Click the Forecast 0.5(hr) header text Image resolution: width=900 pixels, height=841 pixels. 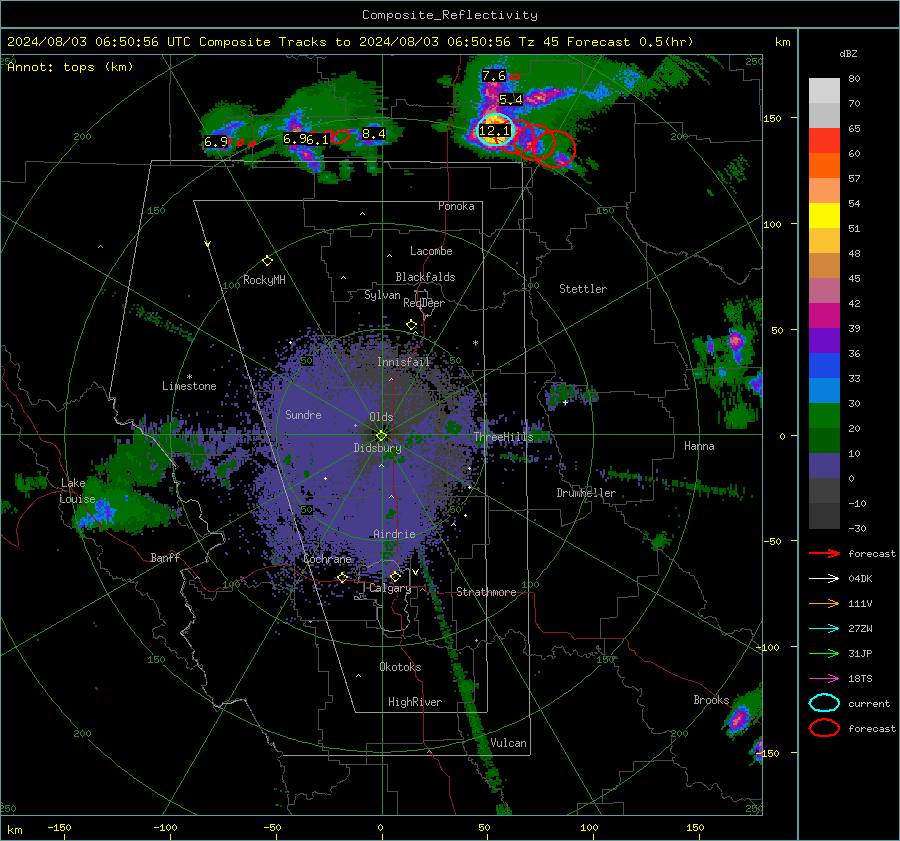pos(630,42)
